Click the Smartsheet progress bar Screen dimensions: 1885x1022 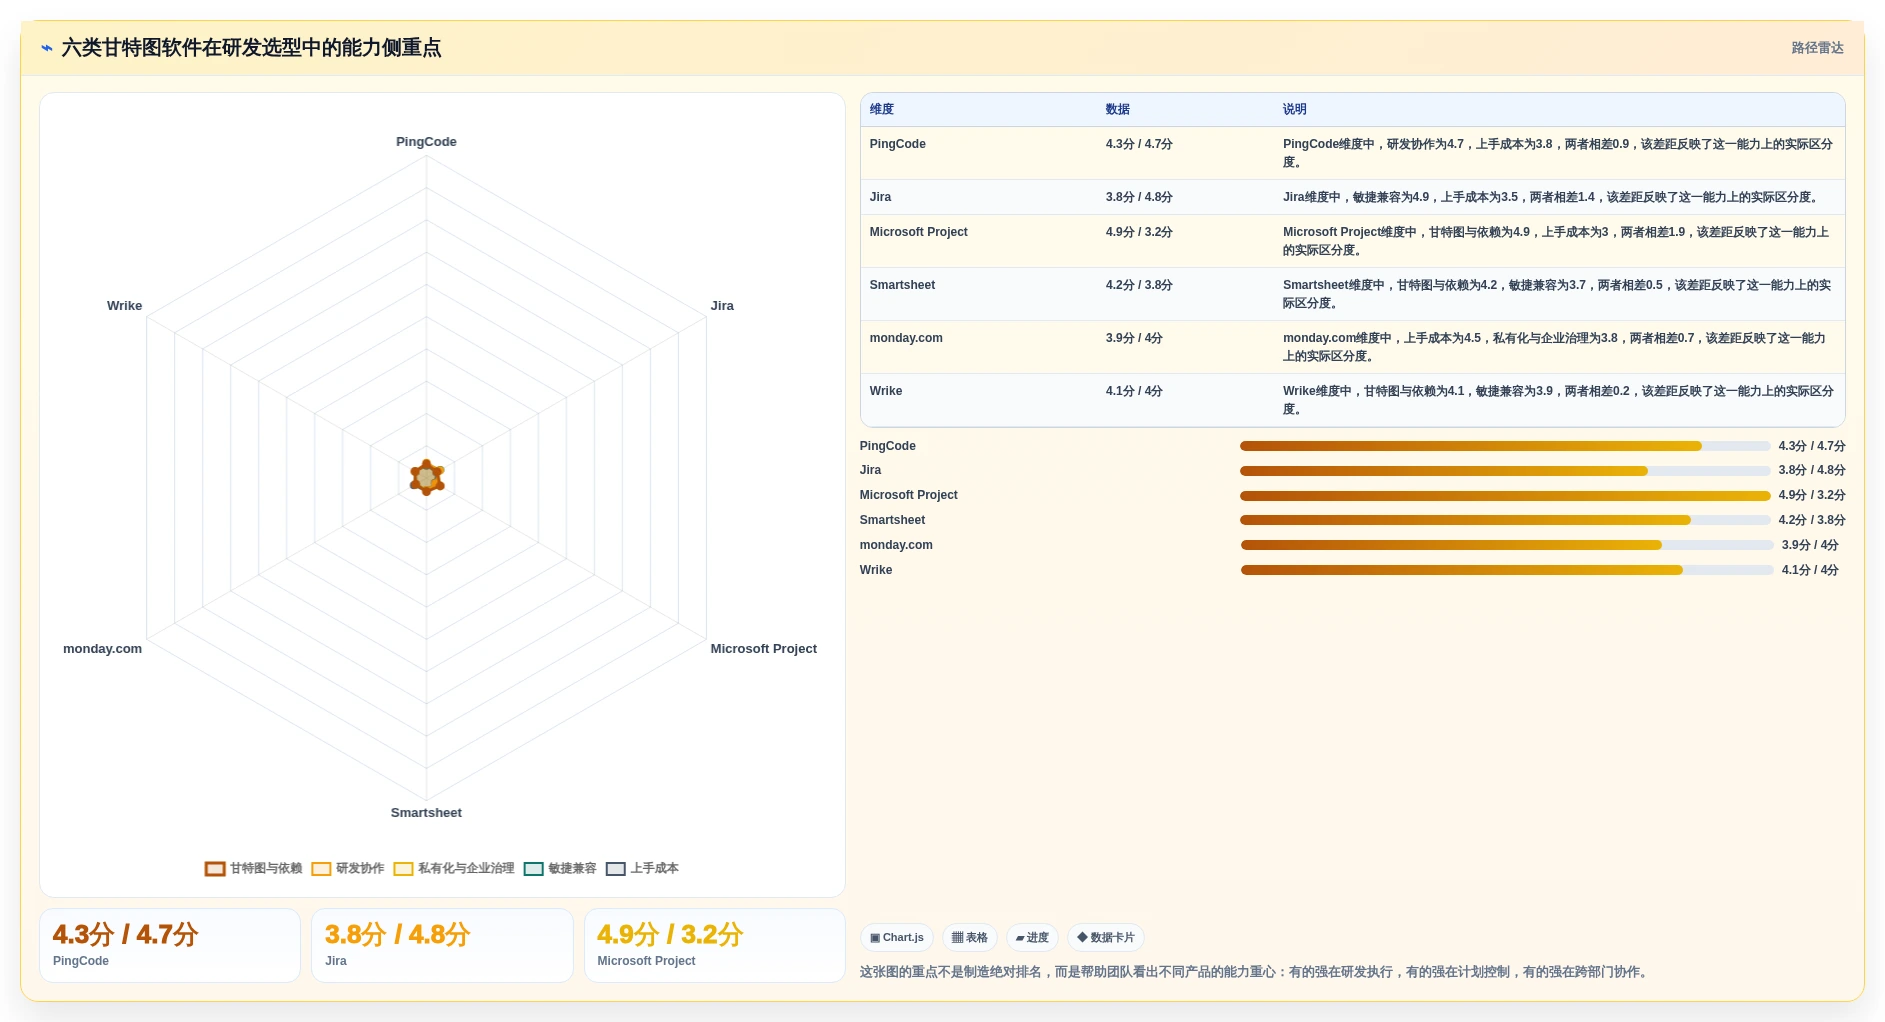tap(1505, 520)
